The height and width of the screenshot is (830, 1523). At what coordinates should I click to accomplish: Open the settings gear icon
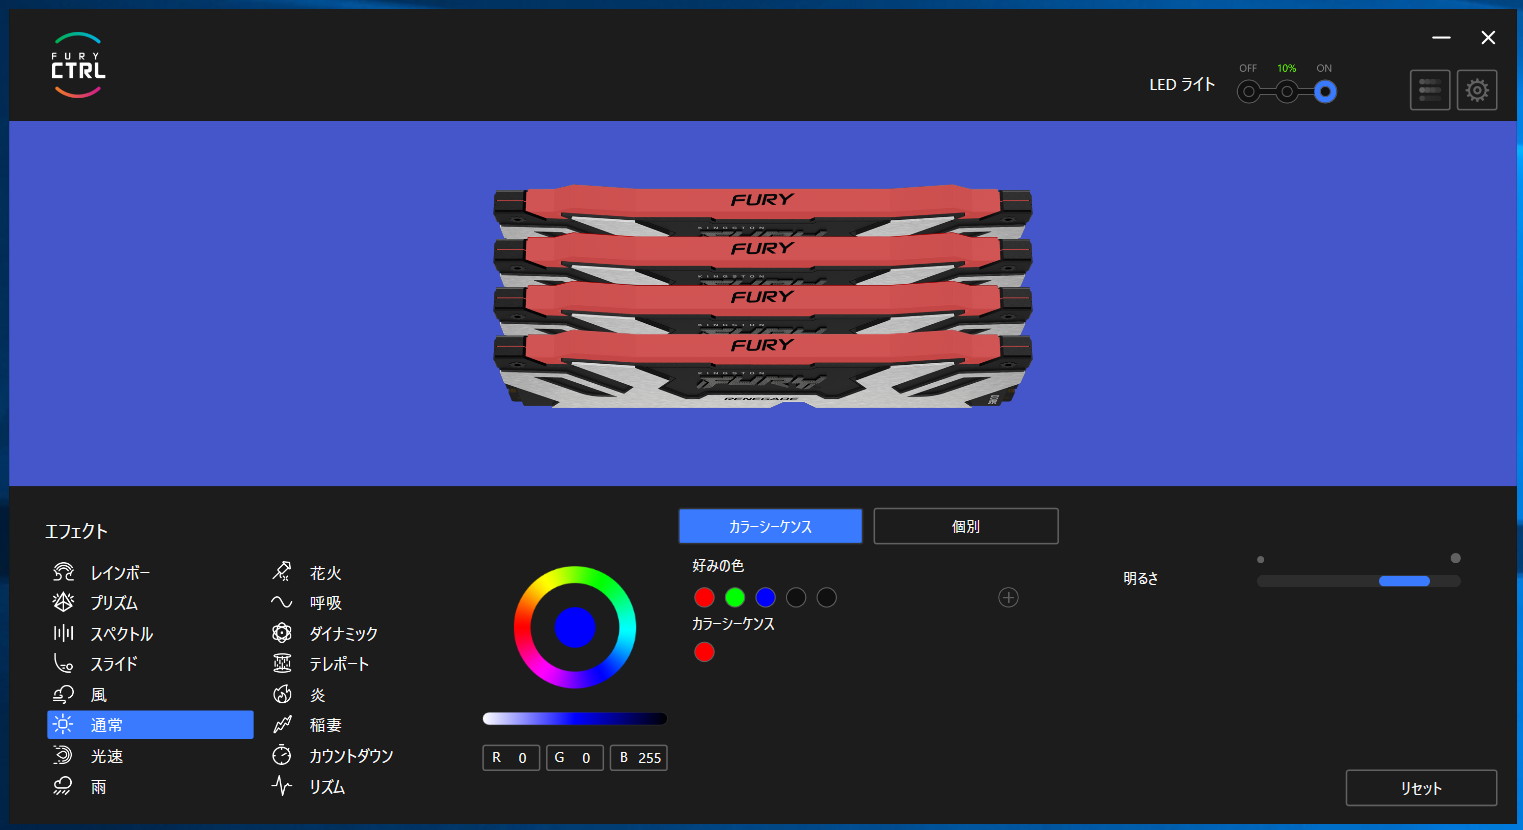pyautogui.click(x=1477, y=90)
